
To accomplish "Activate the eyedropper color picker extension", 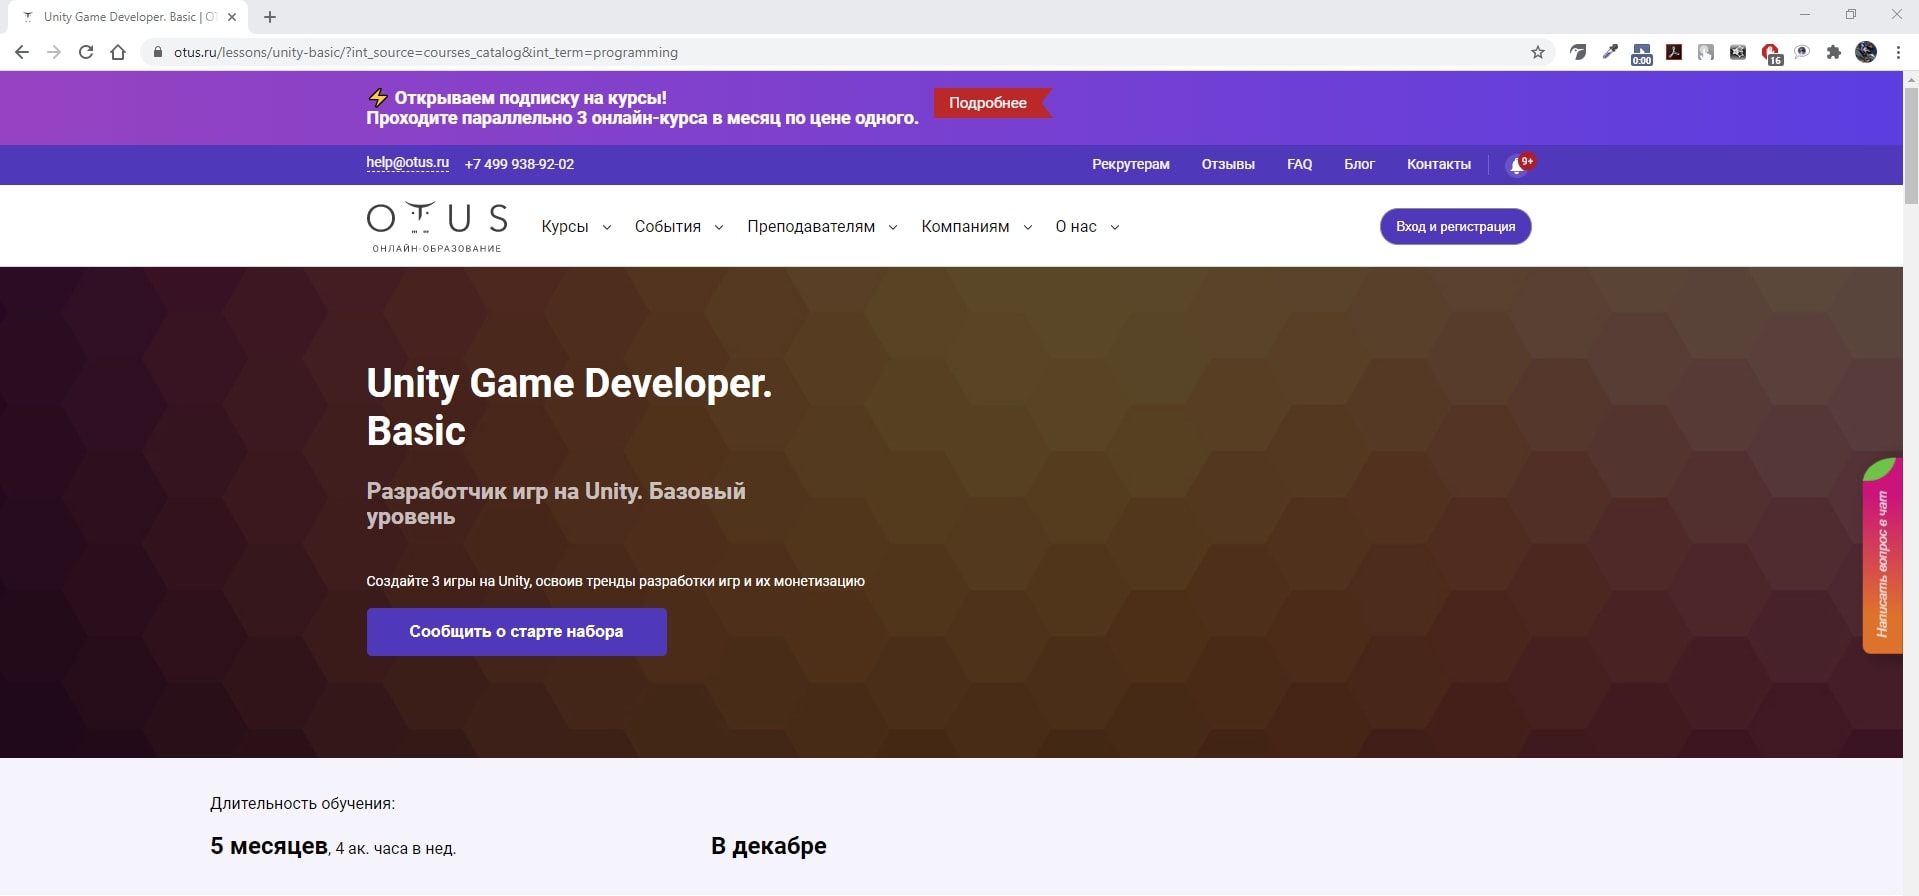I will (1610, 52).
